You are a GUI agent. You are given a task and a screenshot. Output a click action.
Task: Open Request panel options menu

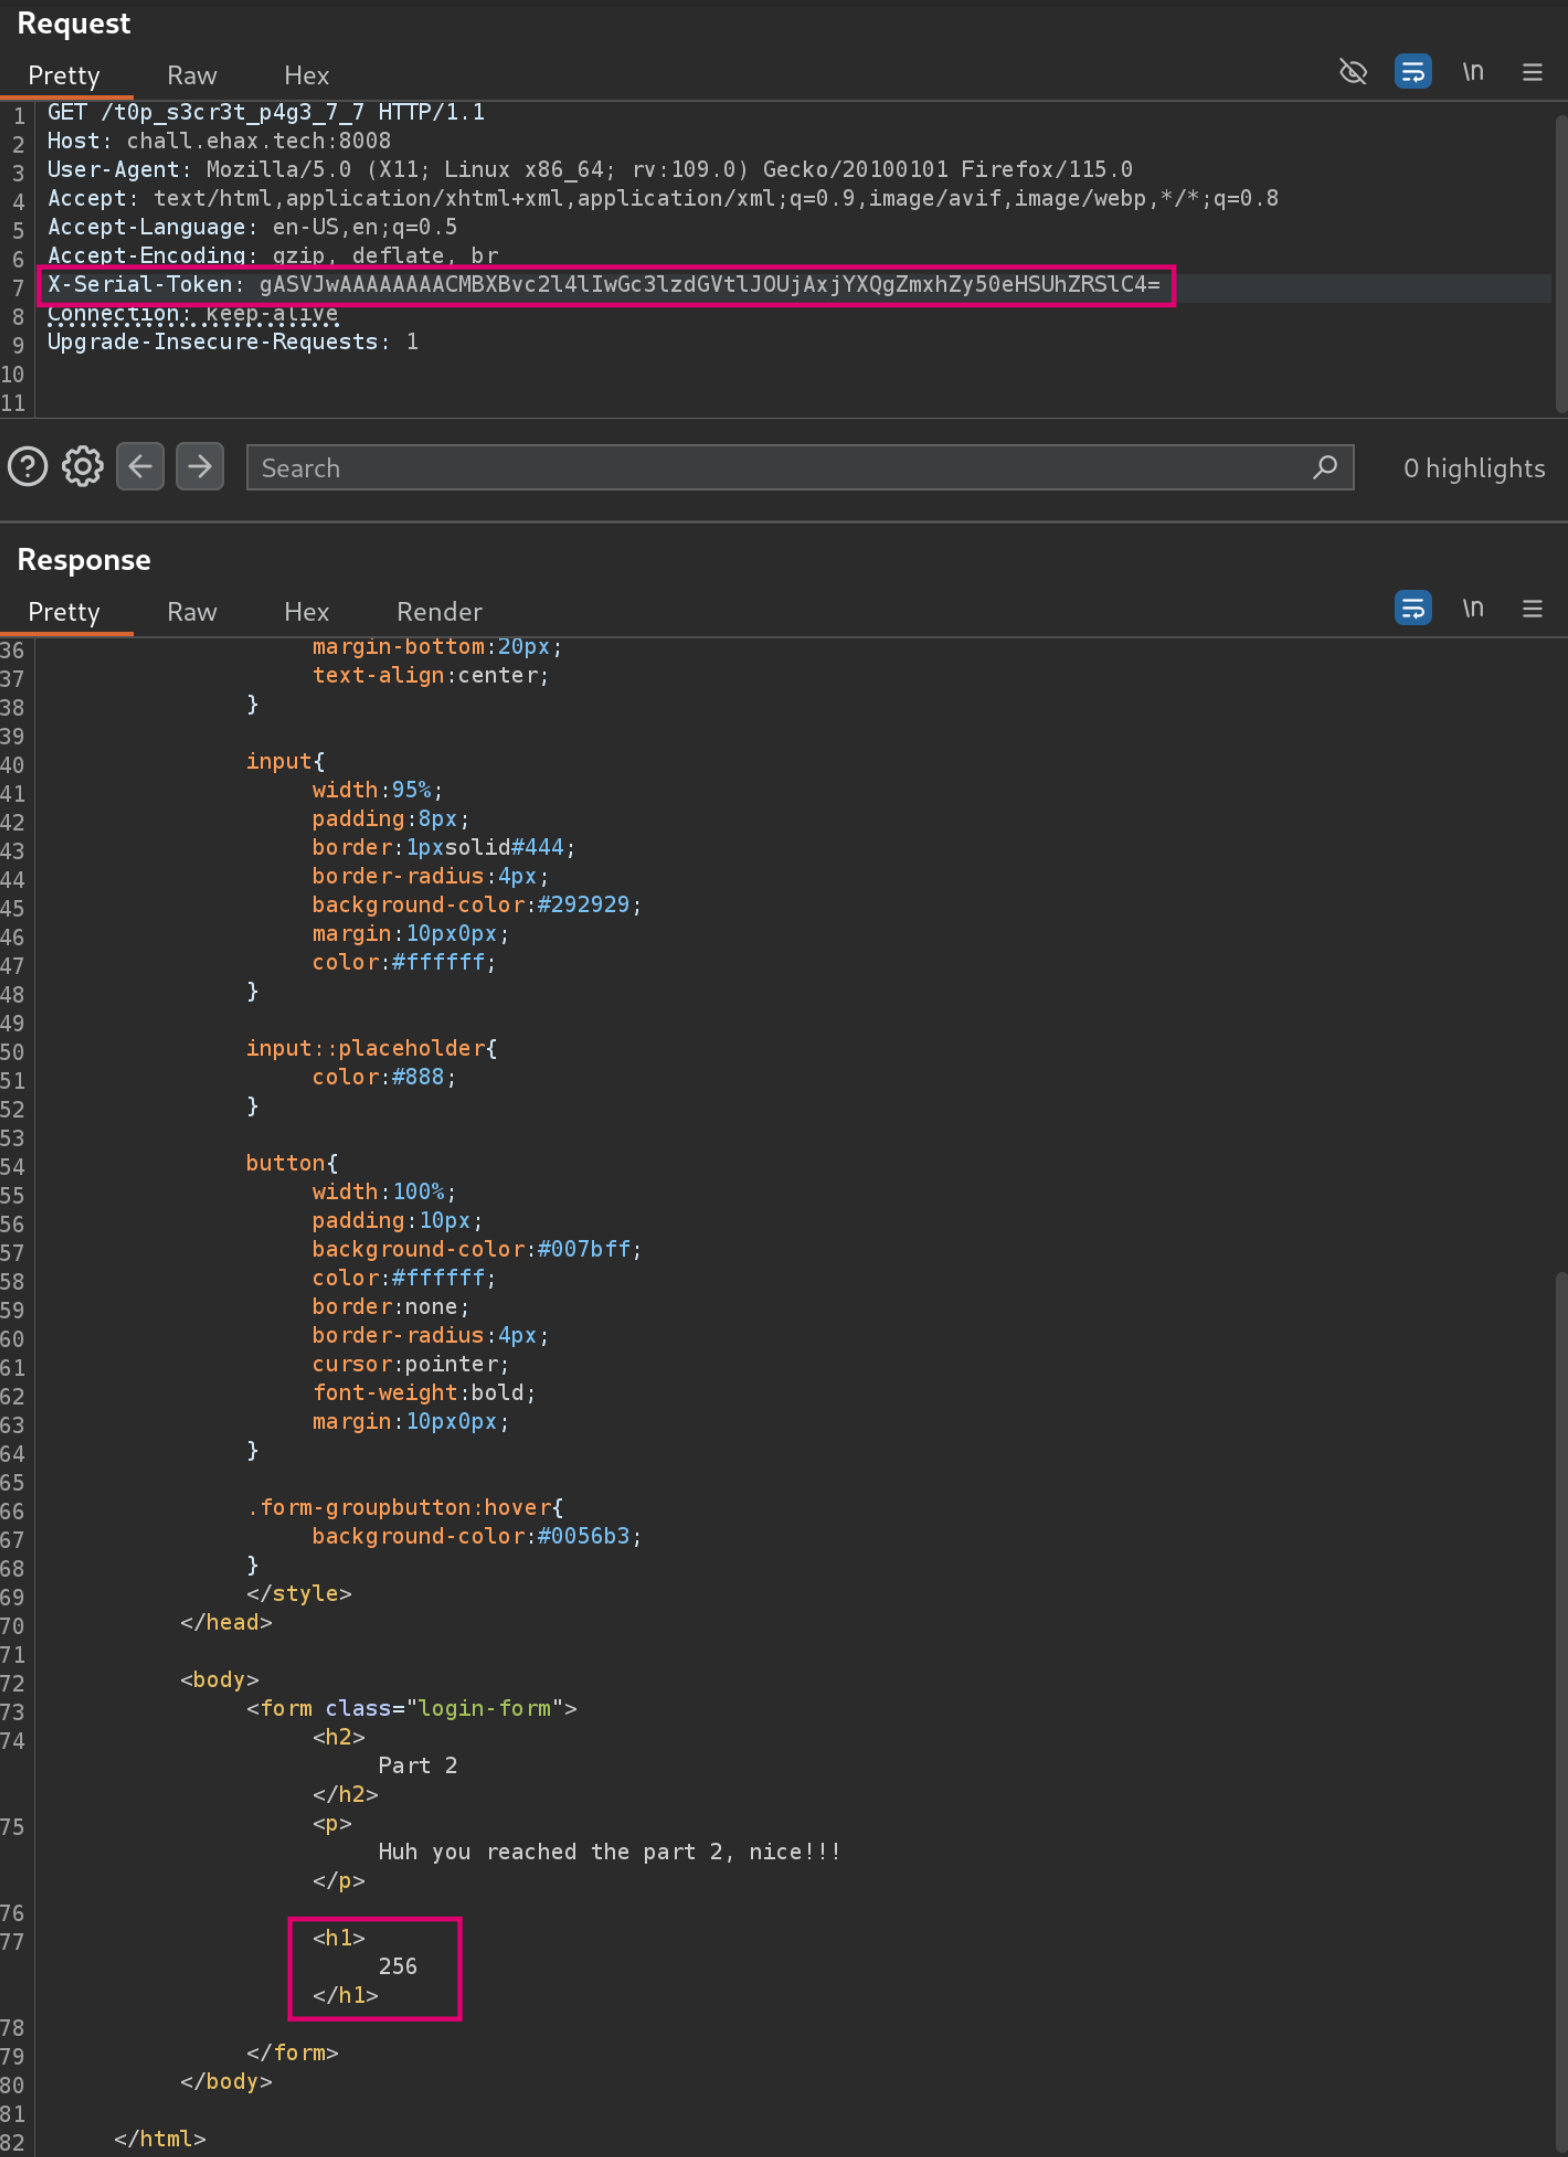1532,72
